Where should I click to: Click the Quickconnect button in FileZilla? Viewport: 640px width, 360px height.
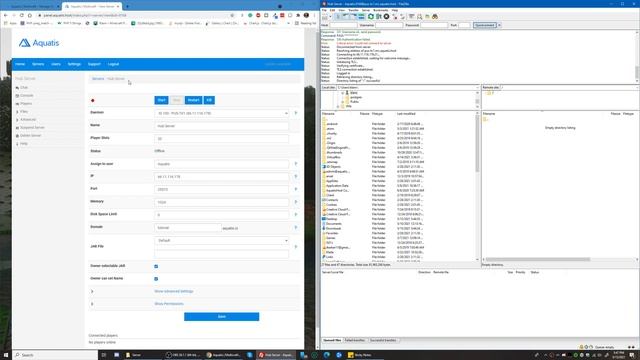click(x=485, y=25)
